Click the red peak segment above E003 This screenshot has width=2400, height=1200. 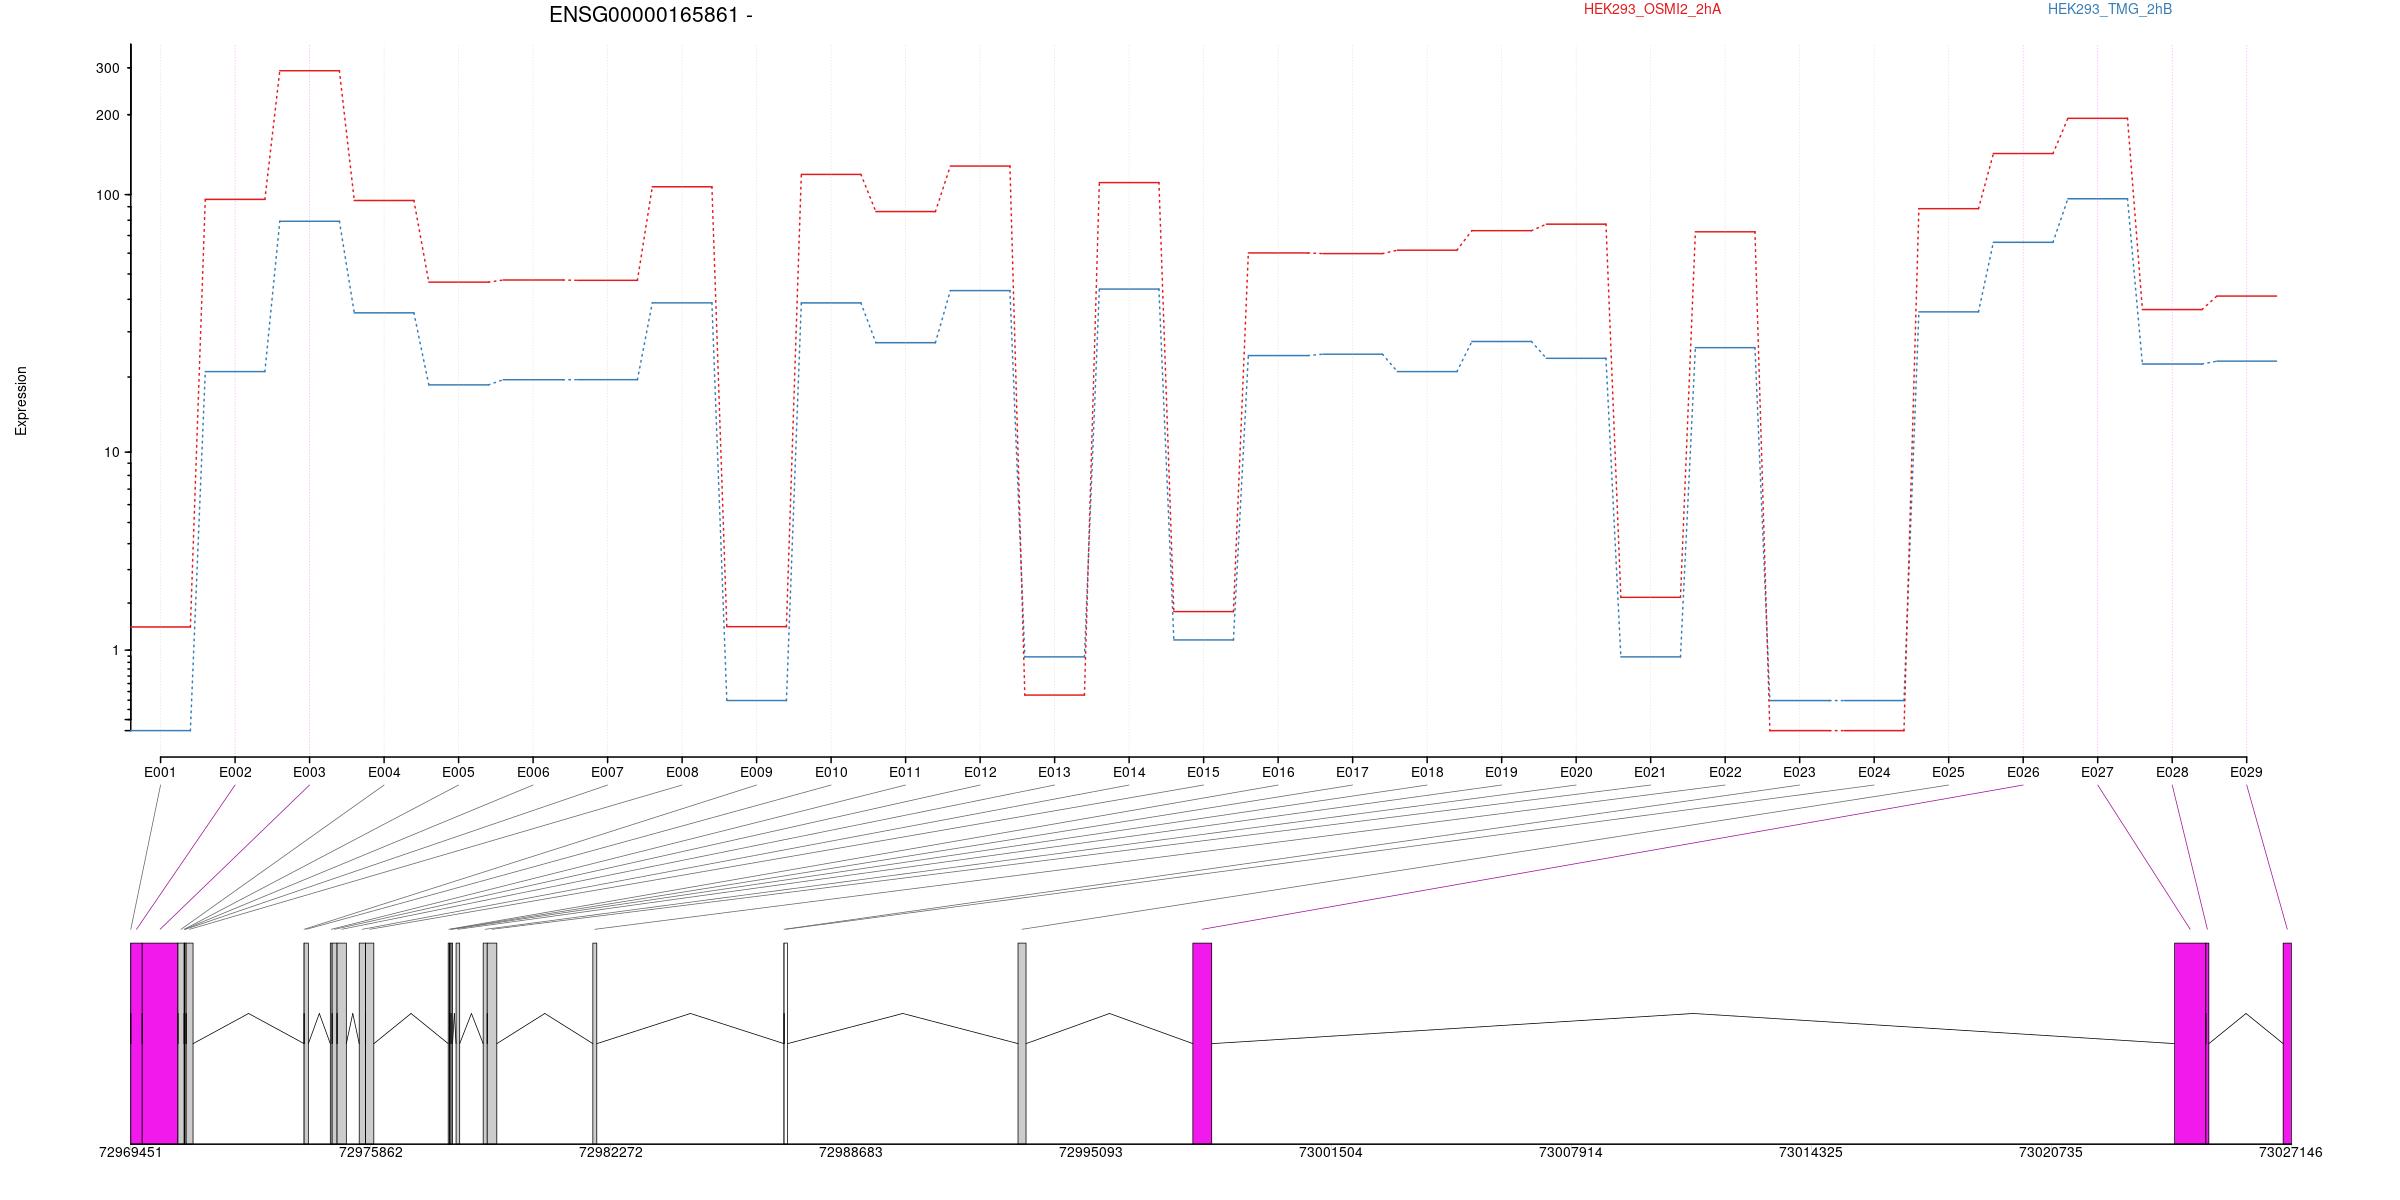coord(309,71)
